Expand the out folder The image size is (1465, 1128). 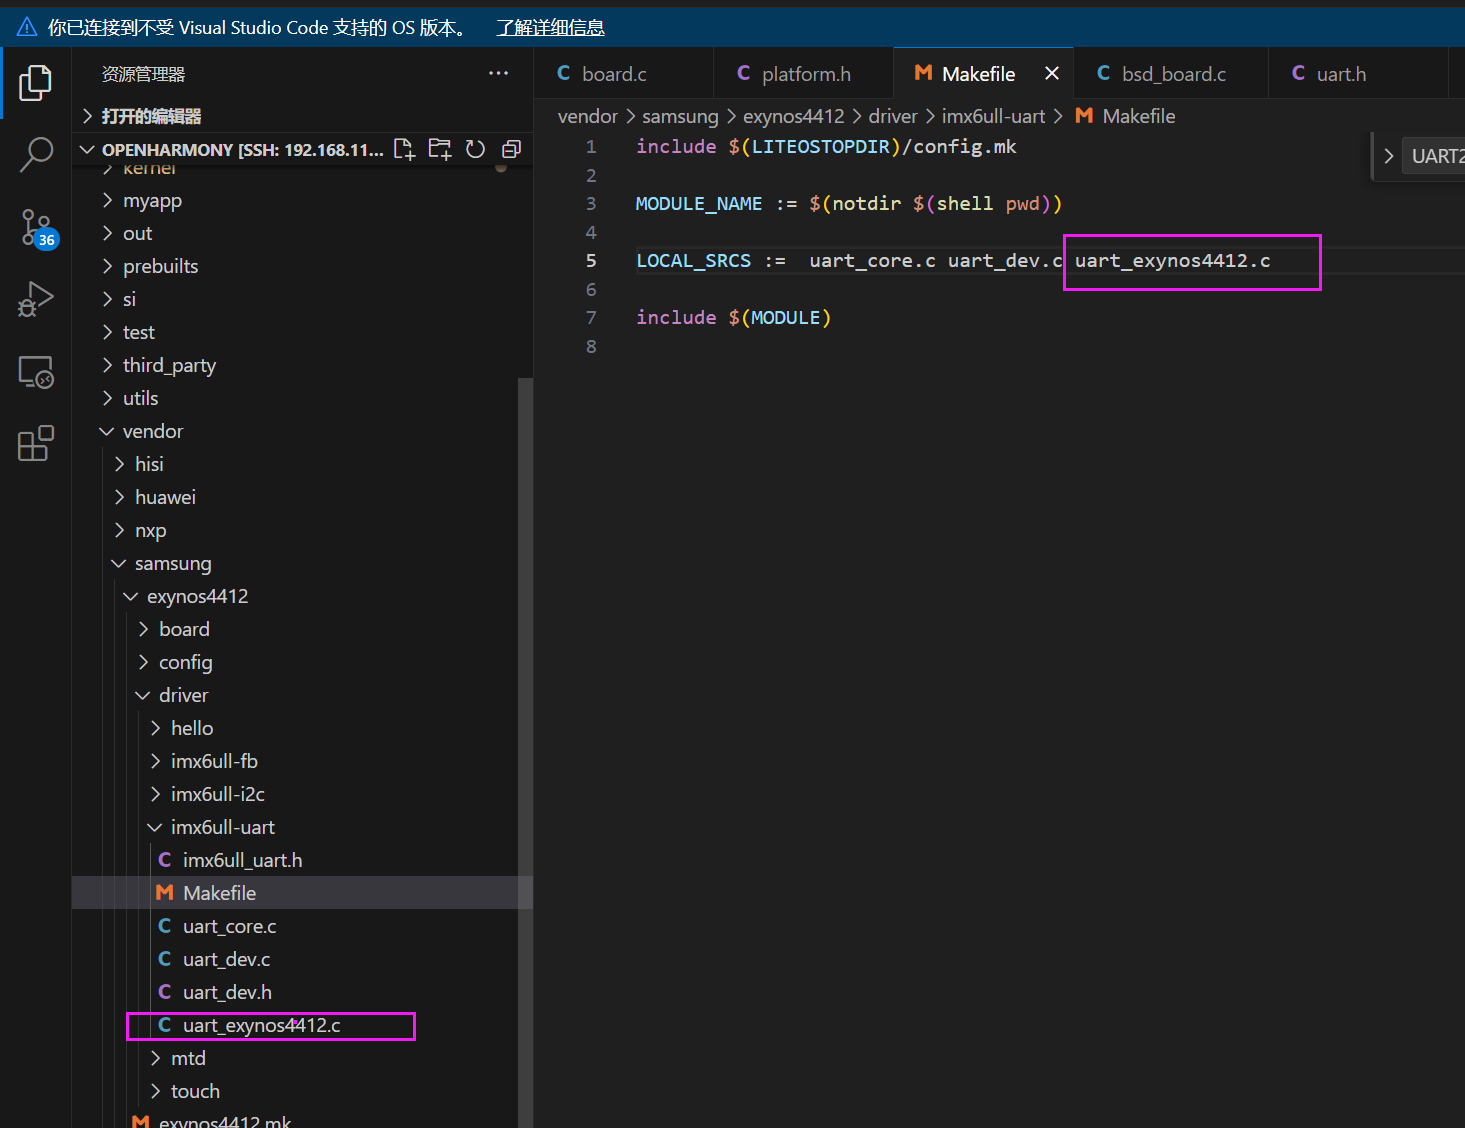(302, 233)
